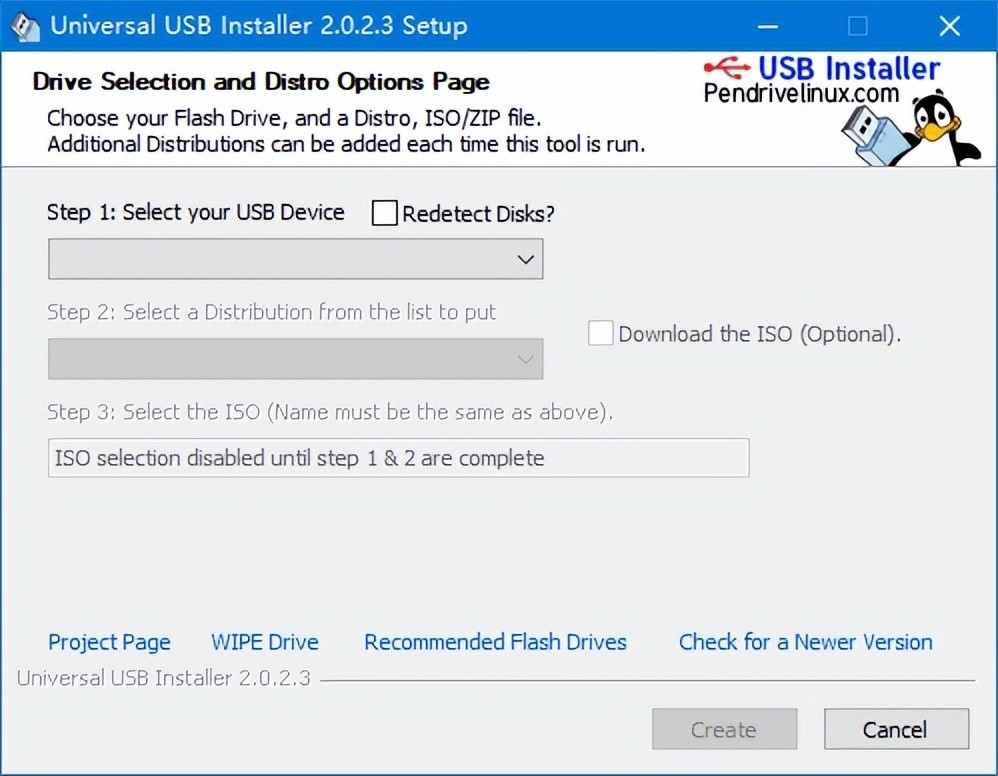Click 'Step 2: Select a Distribution' label text
This screenshot has width=998, height=776.
pos(272,312)
